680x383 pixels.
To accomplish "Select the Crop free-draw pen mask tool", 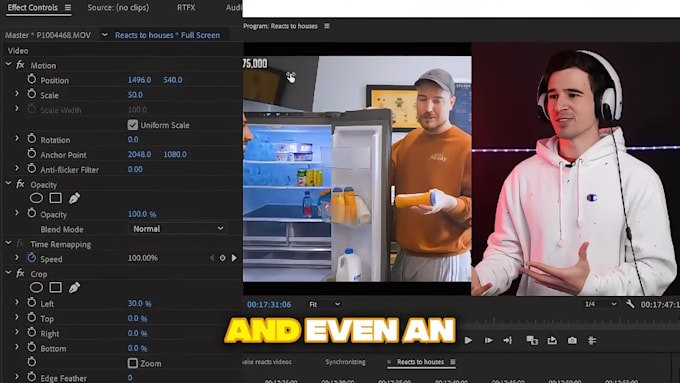I will pyautogui.click(x=75, y=288).
